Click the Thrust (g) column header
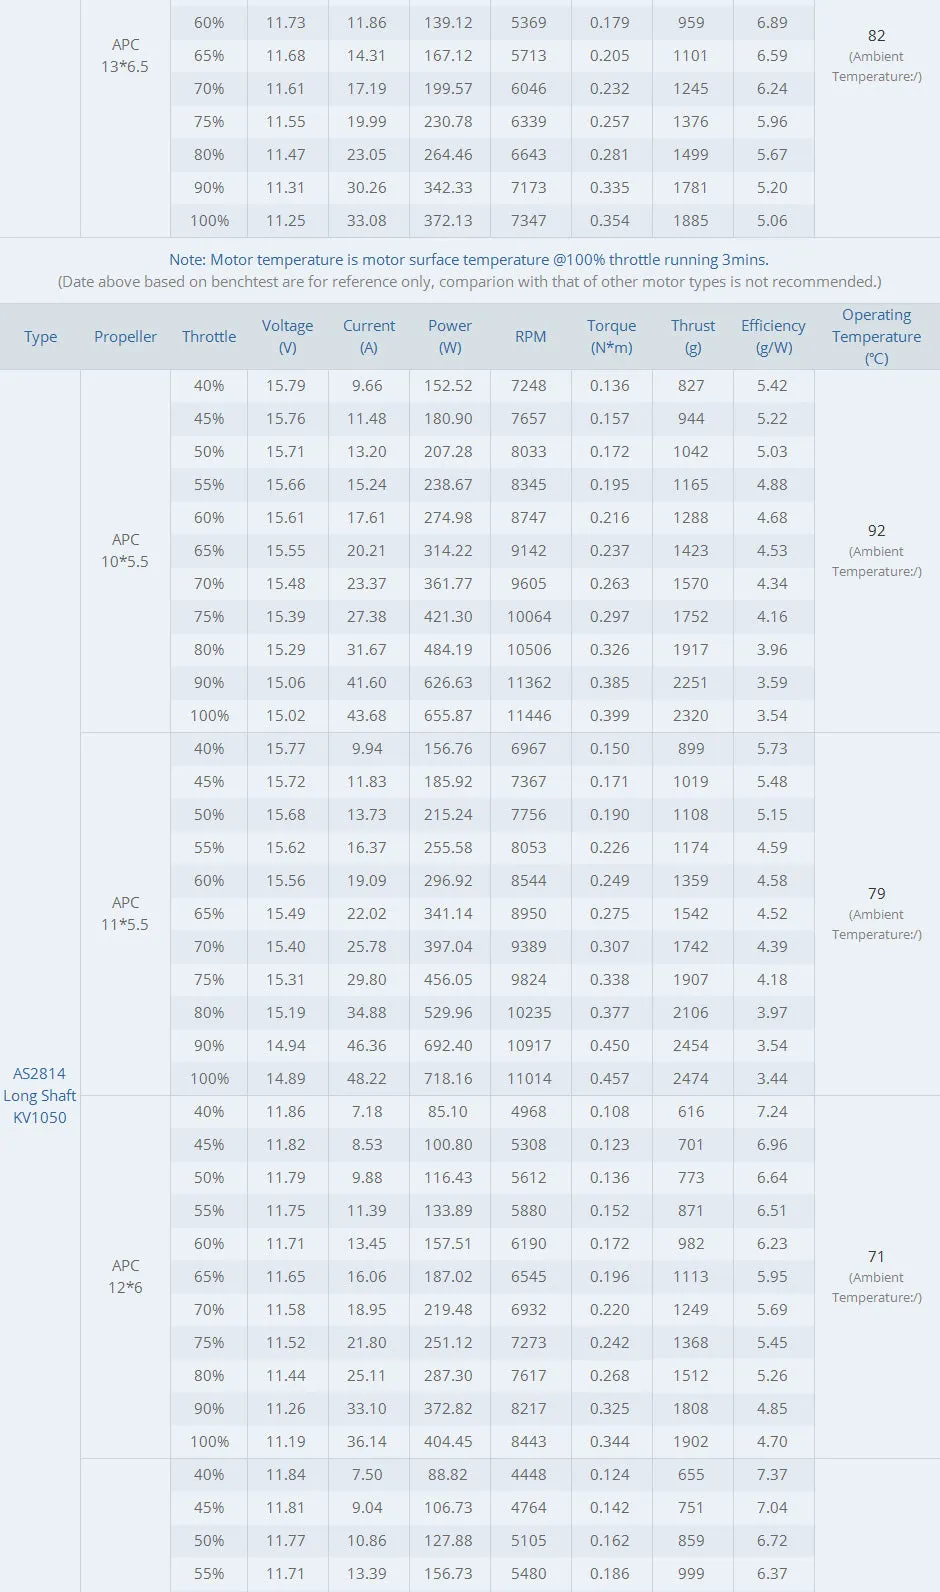Viewport: 940px width, 1592px height. pyautogui.click(x=693, y=337)
